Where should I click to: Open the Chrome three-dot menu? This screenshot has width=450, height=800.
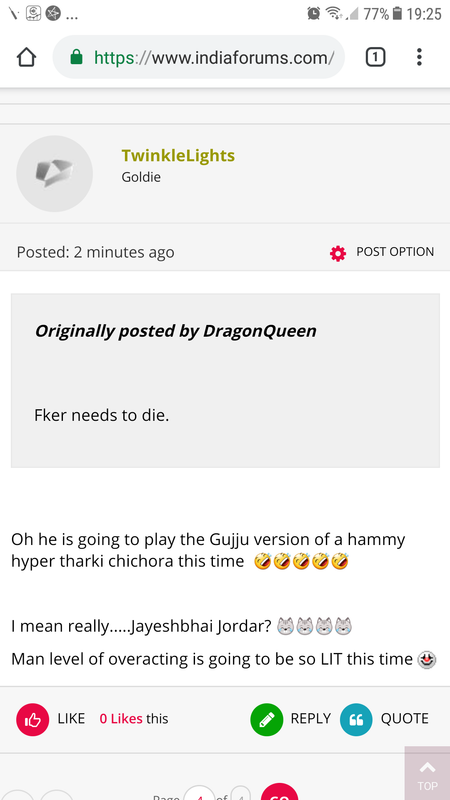tap(419, 57)
